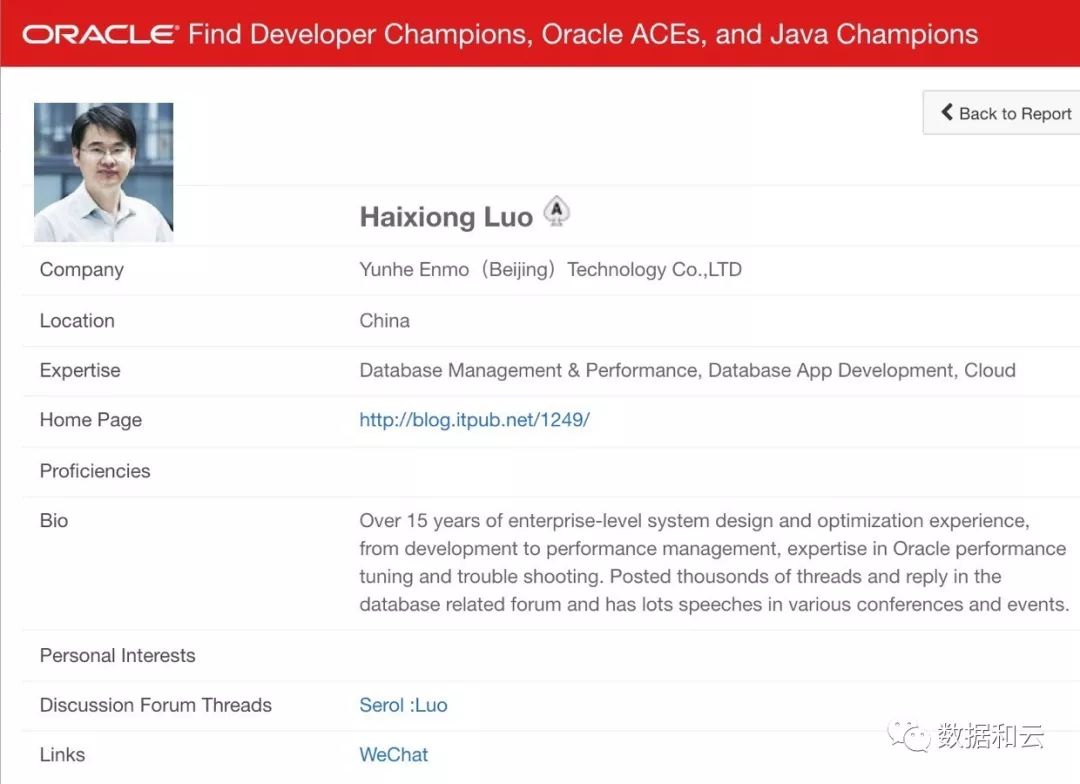
Task: Click the Proficiencies row label
Action: 95,471
